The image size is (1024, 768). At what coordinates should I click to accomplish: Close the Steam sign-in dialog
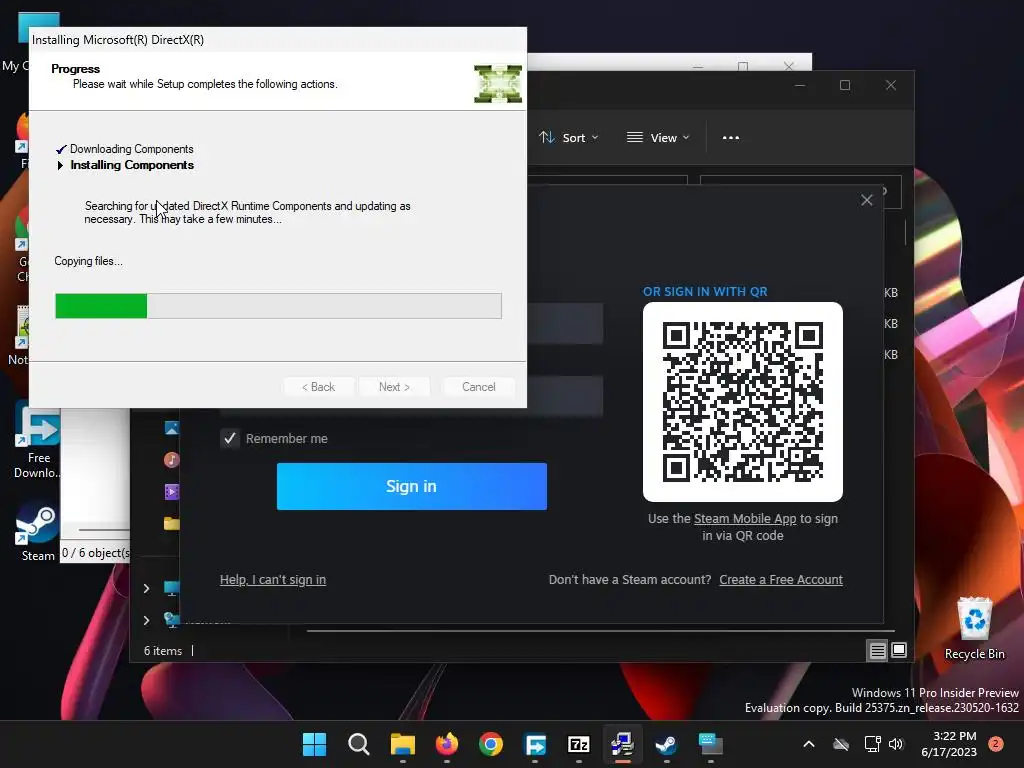click(867, 200)
